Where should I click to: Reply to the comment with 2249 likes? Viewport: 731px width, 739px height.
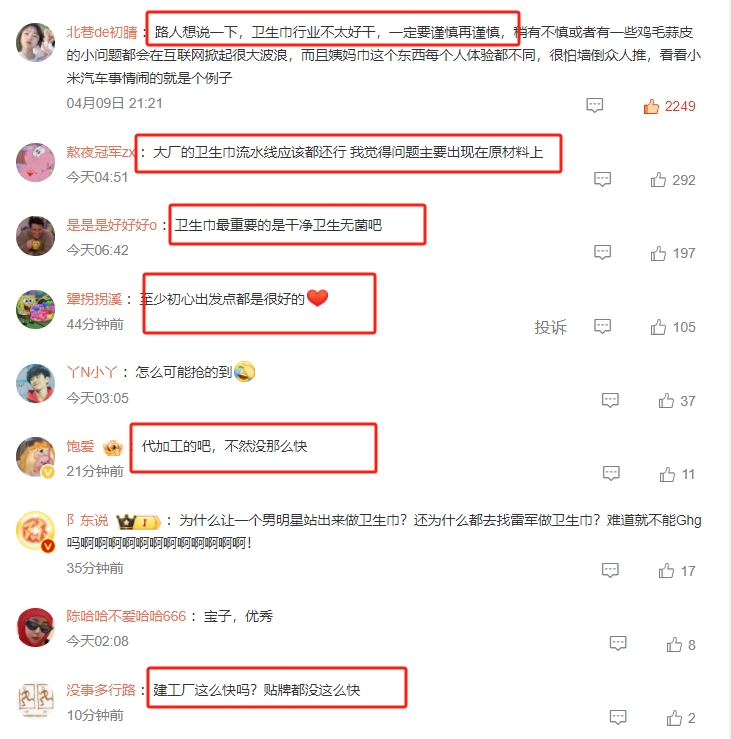[594, 105]
